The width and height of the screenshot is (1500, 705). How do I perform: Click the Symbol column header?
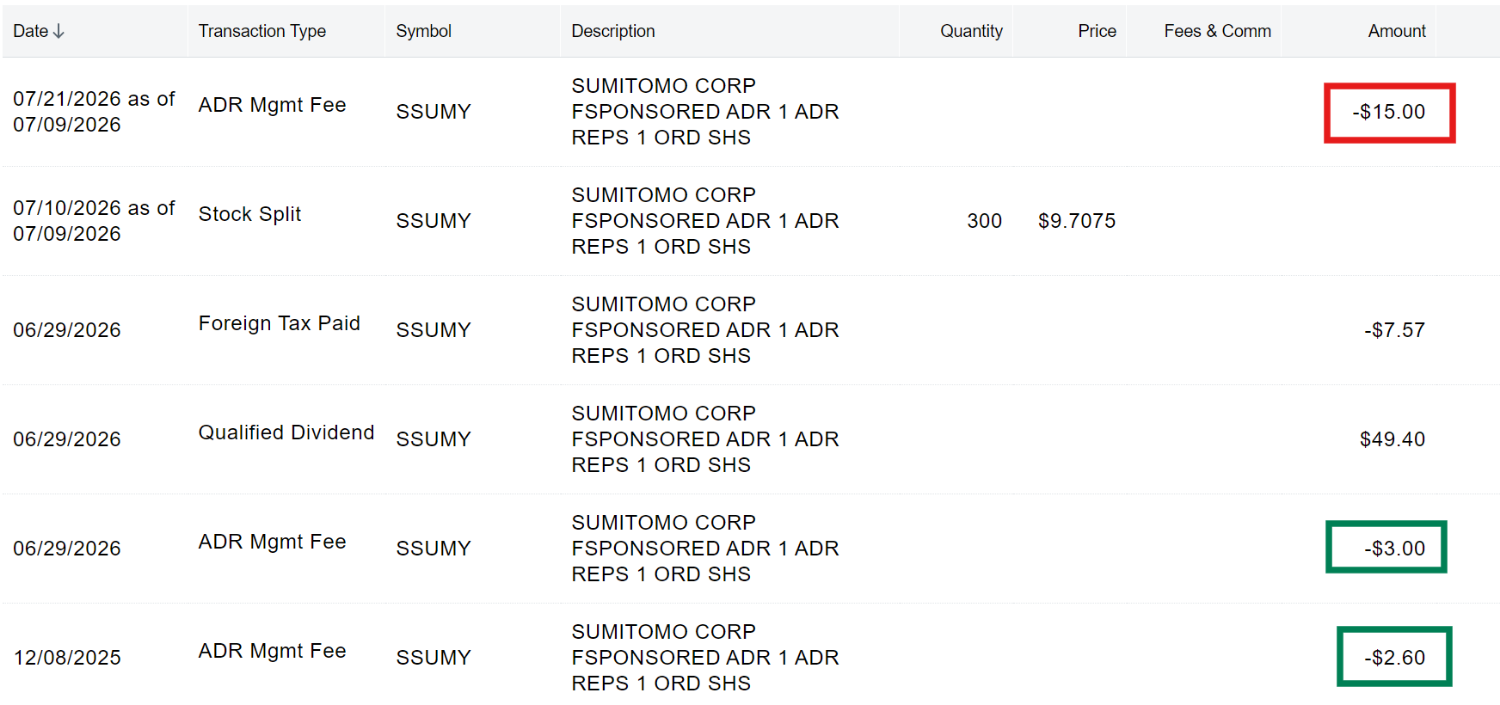(424, 31)
